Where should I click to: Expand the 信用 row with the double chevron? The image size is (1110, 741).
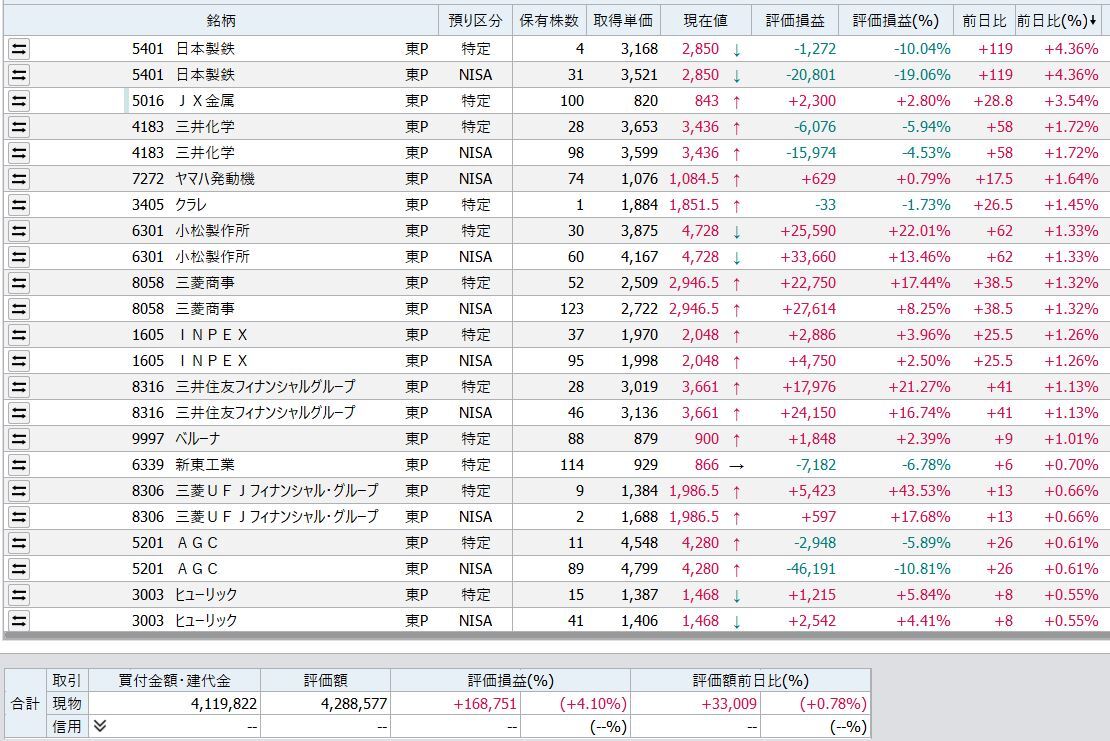(100, 726)
